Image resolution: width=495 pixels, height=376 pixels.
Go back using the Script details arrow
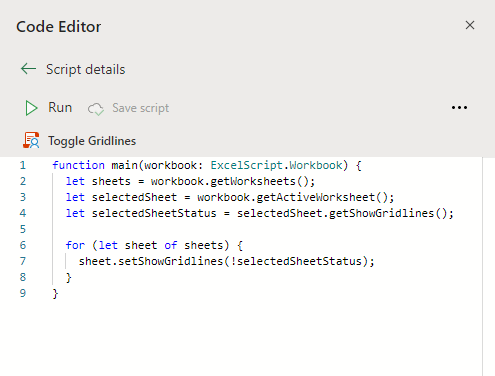[28, 69]
